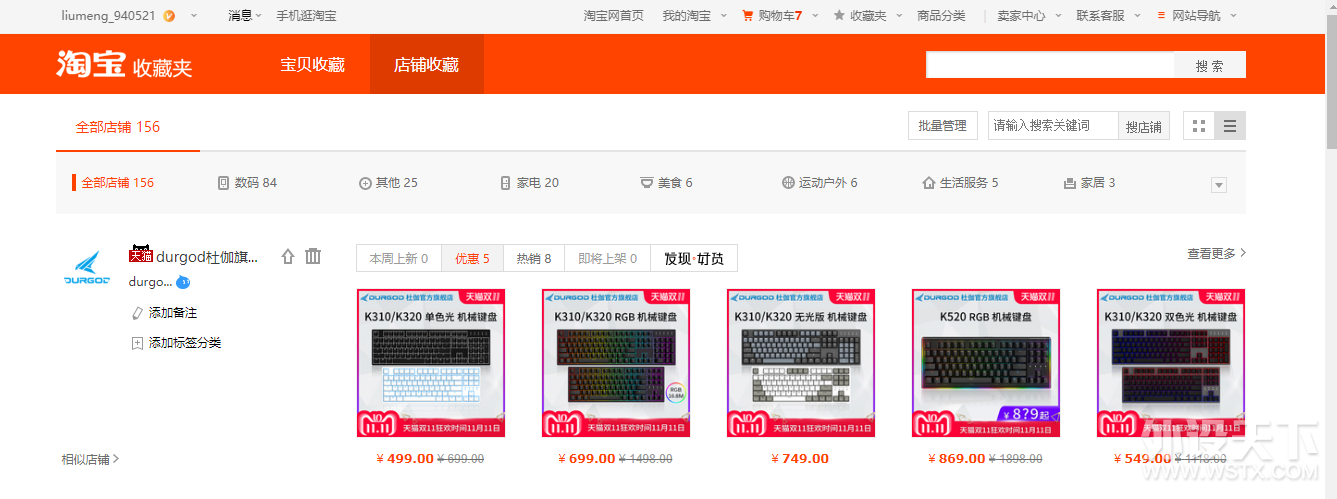Expand the liumeng_940521 account dropdown
This screenshot has width=1337, height=499.
(193, 16)
